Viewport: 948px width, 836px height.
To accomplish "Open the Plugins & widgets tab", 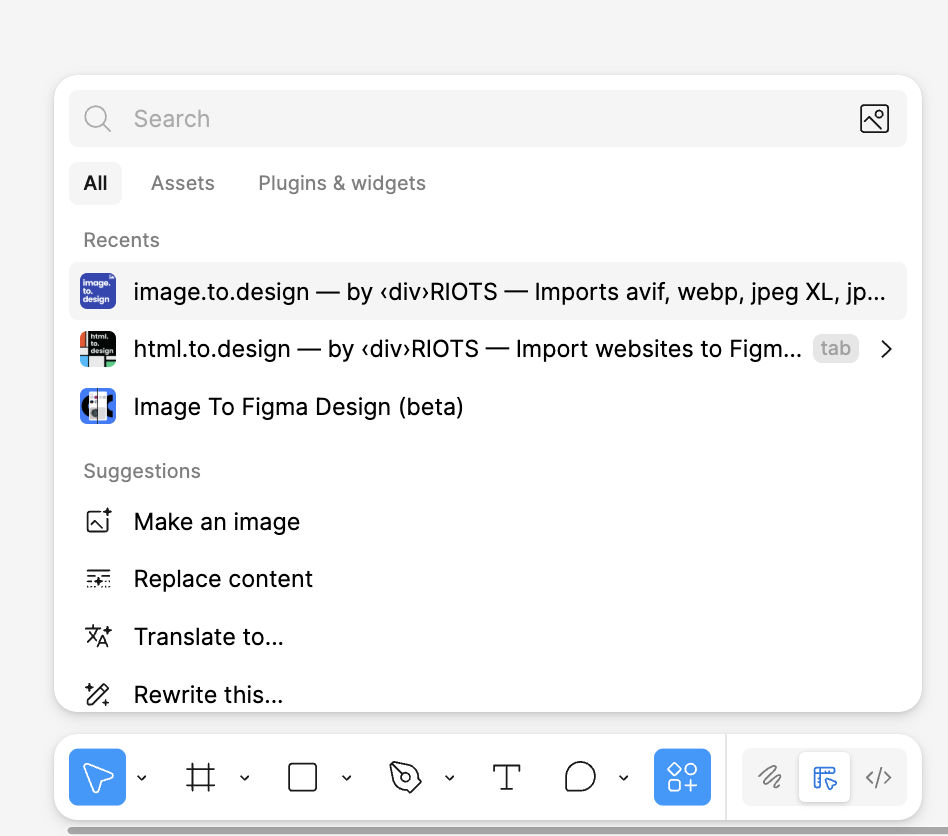I will 341,183.
